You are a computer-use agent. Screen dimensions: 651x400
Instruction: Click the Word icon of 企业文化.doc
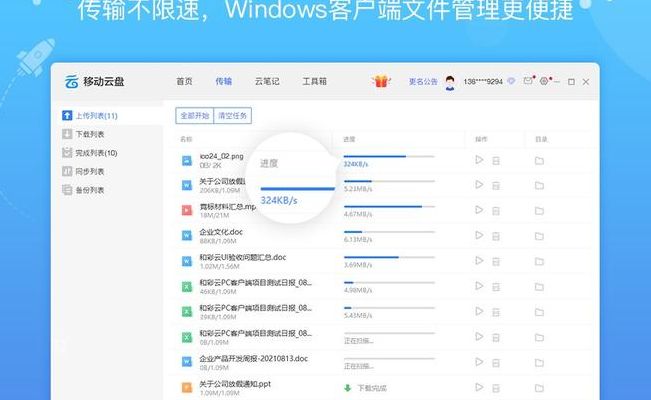click(187, 236)
